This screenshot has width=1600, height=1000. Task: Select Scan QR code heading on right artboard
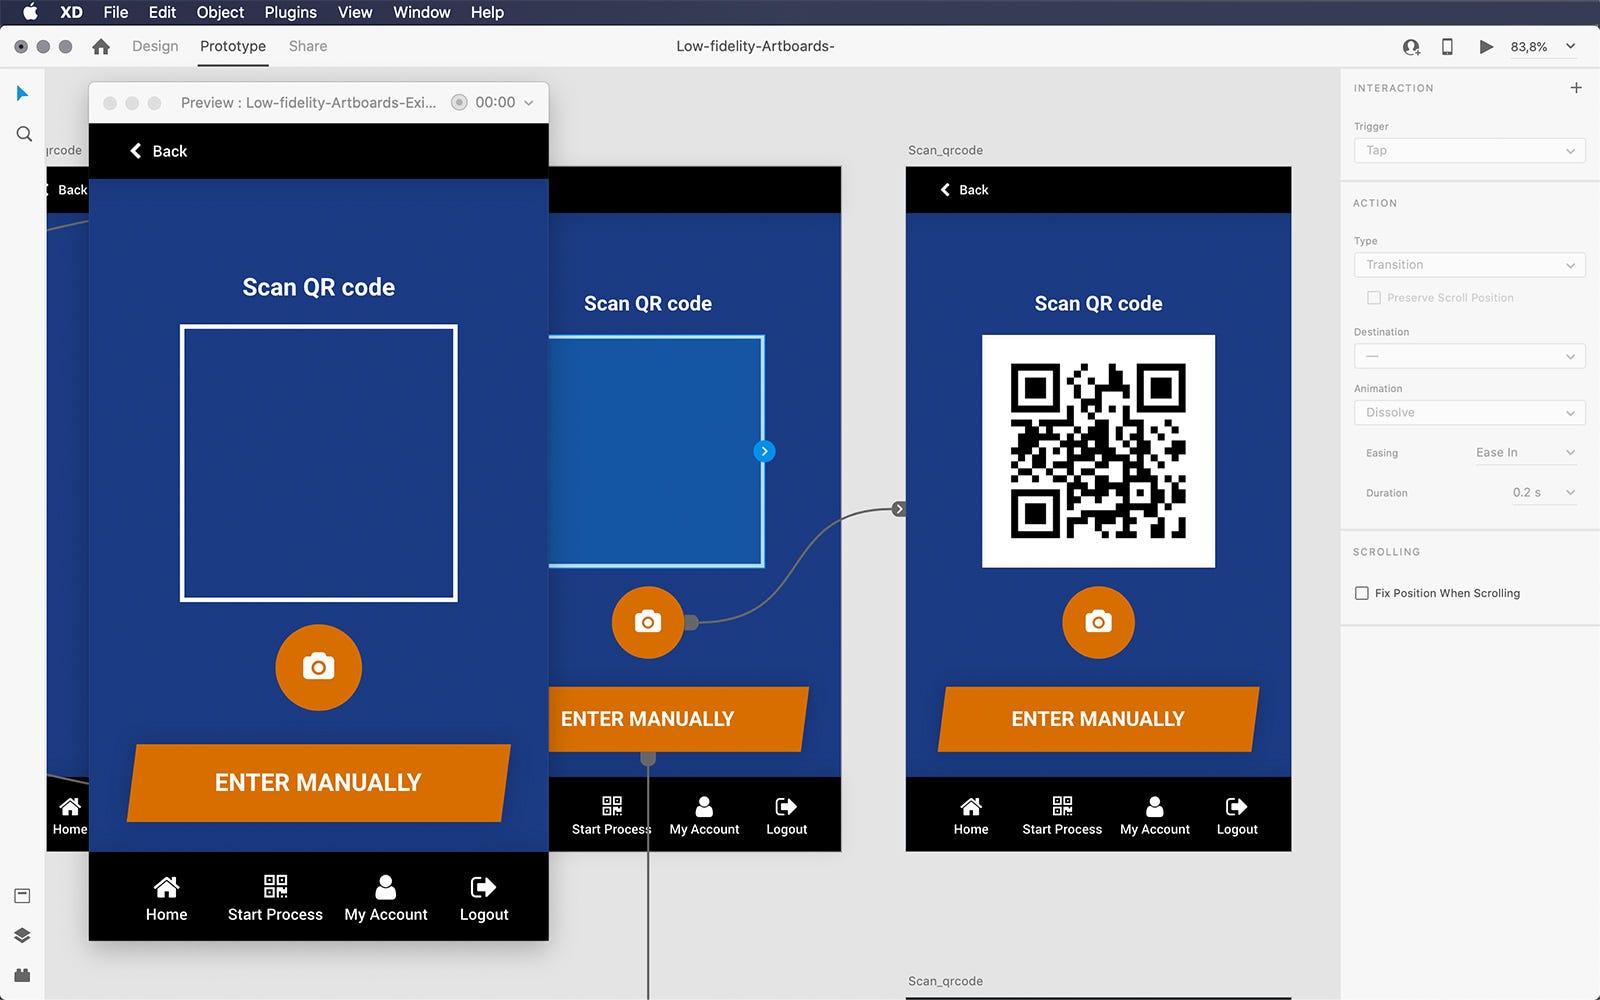[1098, 303]
